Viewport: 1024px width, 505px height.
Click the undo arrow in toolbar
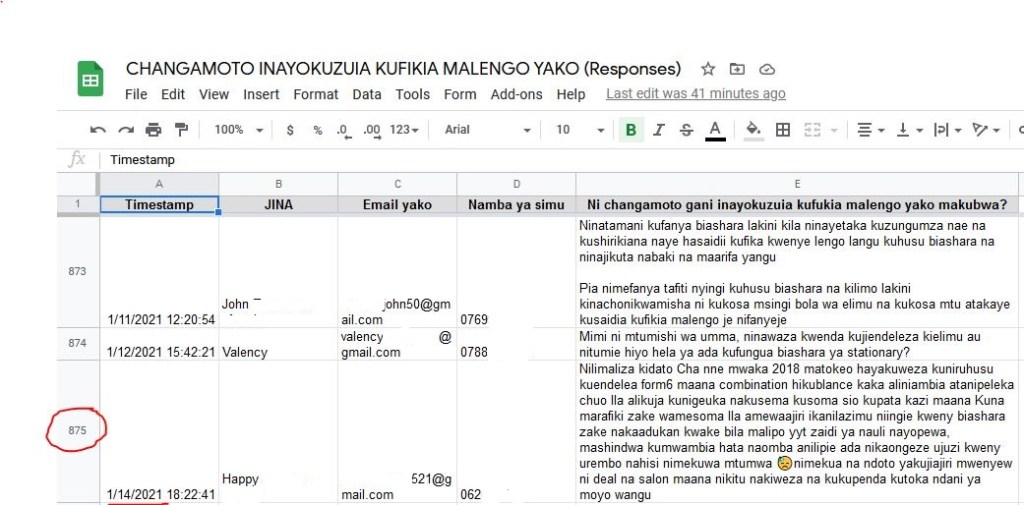pyautogui.click(x=98, y=130)
